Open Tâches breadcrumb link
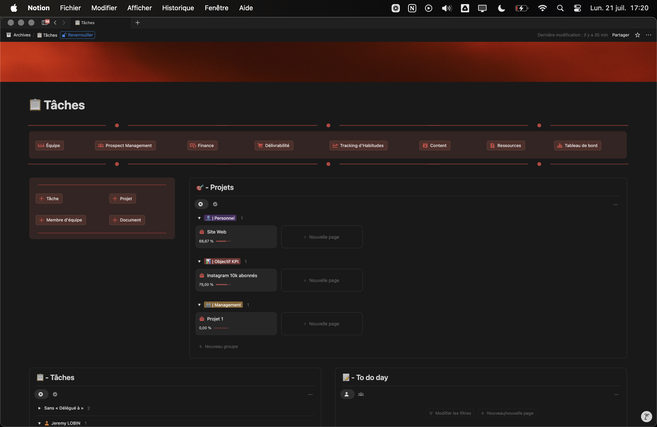Image resolution: width=657 pixels, height=427 pixels. [x=47, y=35]
